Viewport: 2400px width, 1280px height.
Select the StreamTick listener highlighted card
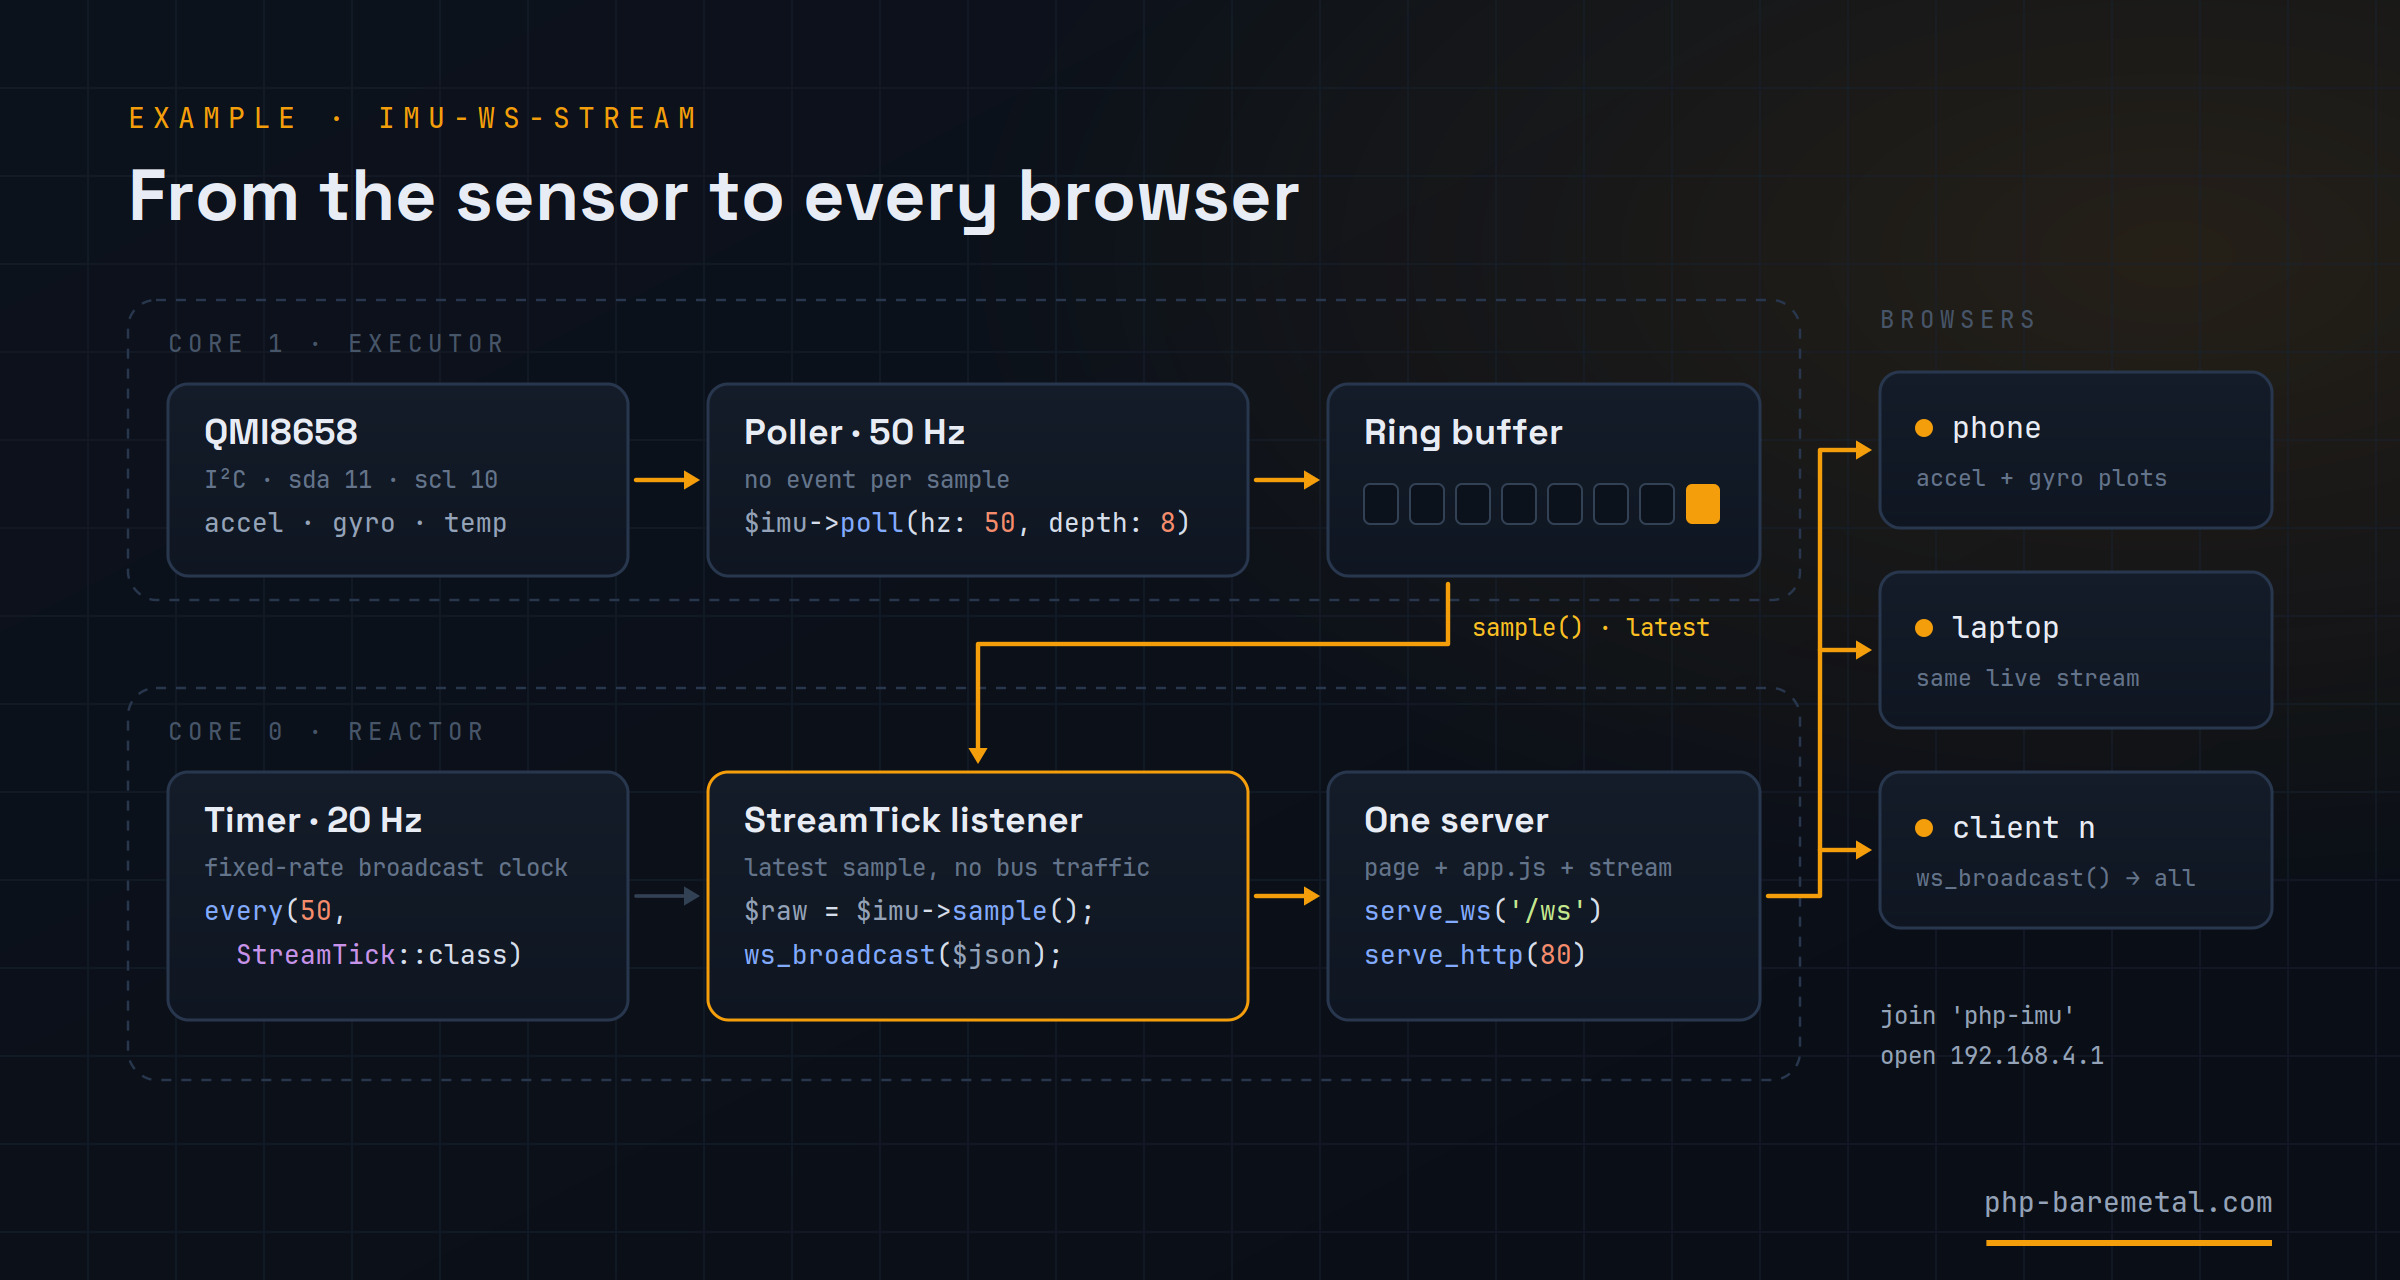[x=978, y=896]
